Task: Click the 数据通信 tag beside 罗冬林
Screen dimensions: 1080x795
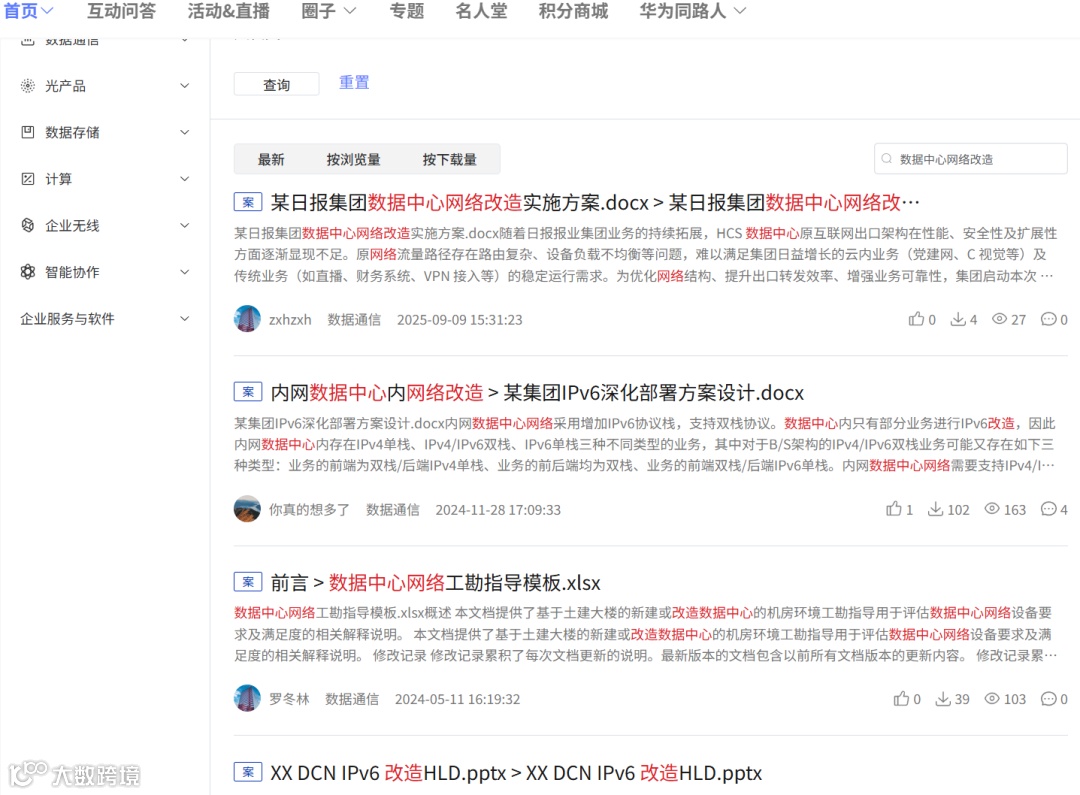Action: (352, 699)
